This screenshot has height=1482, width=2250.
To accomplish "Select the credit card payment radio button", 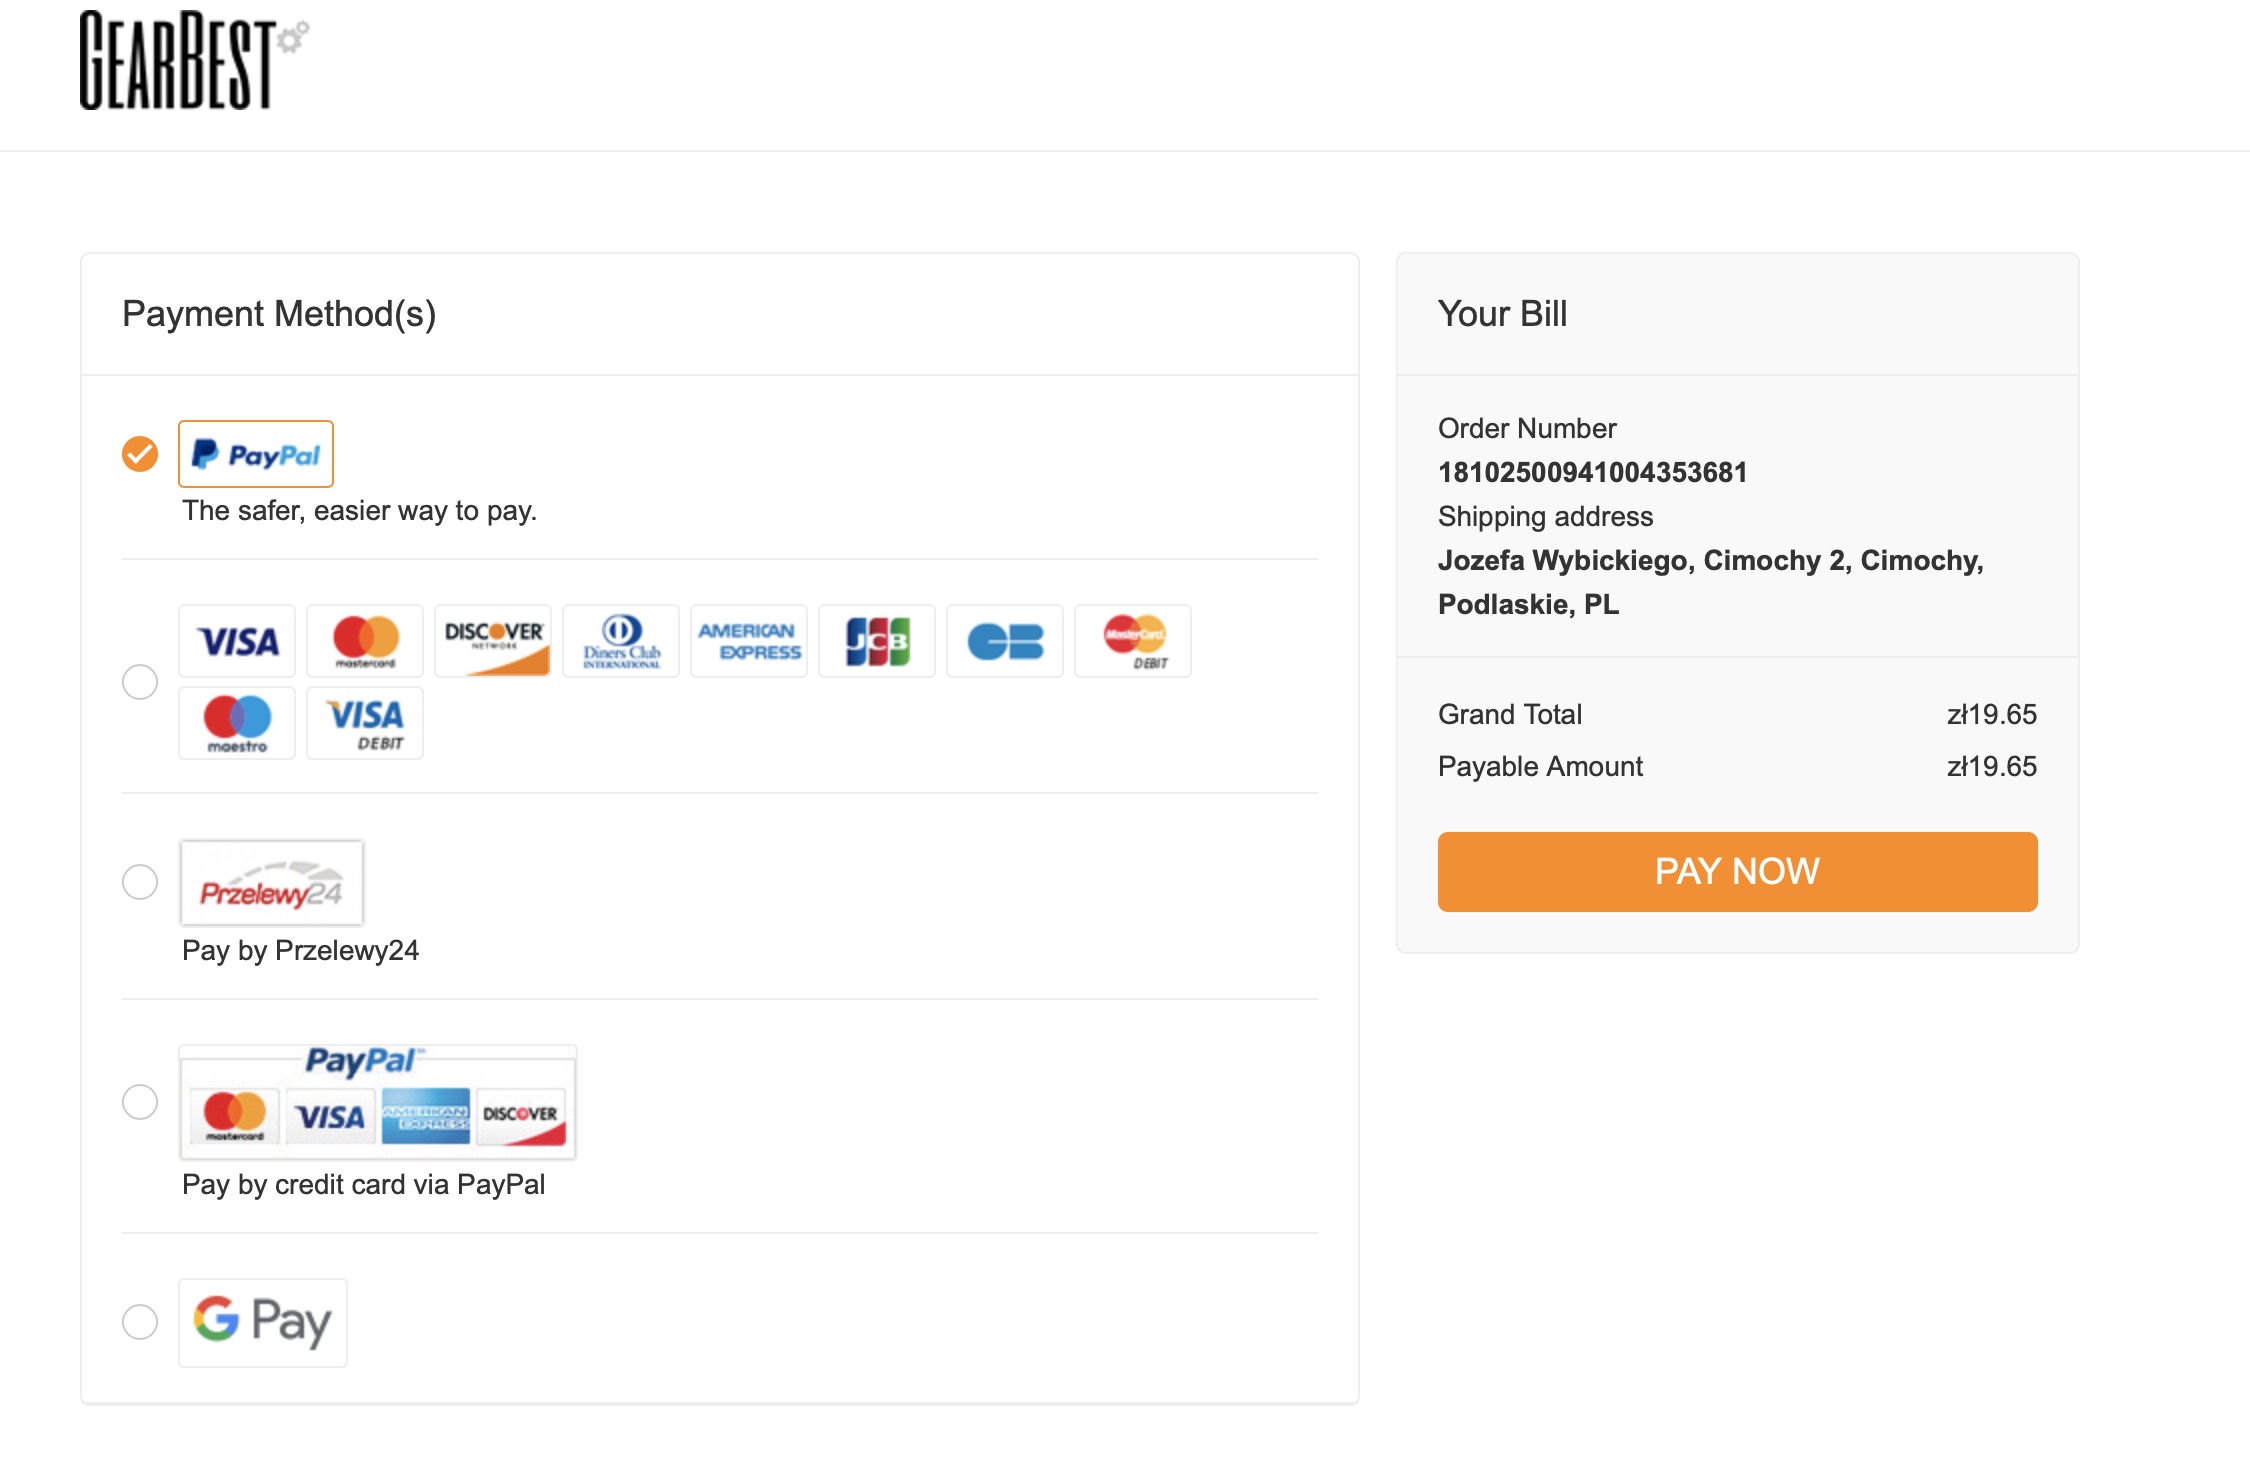I will pyautogui.click(x=140, y=682).
